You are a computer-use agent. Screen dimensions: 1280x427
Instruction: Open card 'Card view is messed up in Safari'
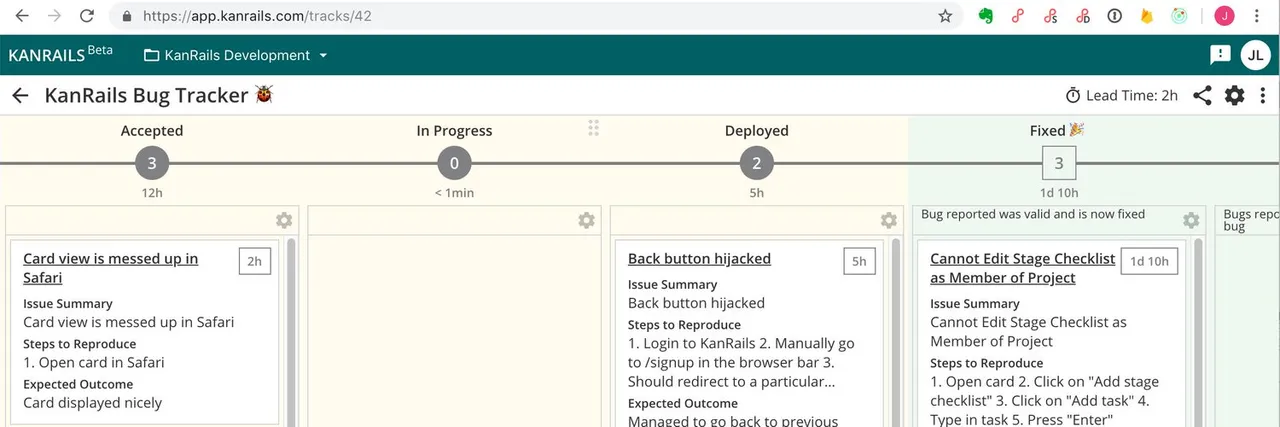pos(110,268)
